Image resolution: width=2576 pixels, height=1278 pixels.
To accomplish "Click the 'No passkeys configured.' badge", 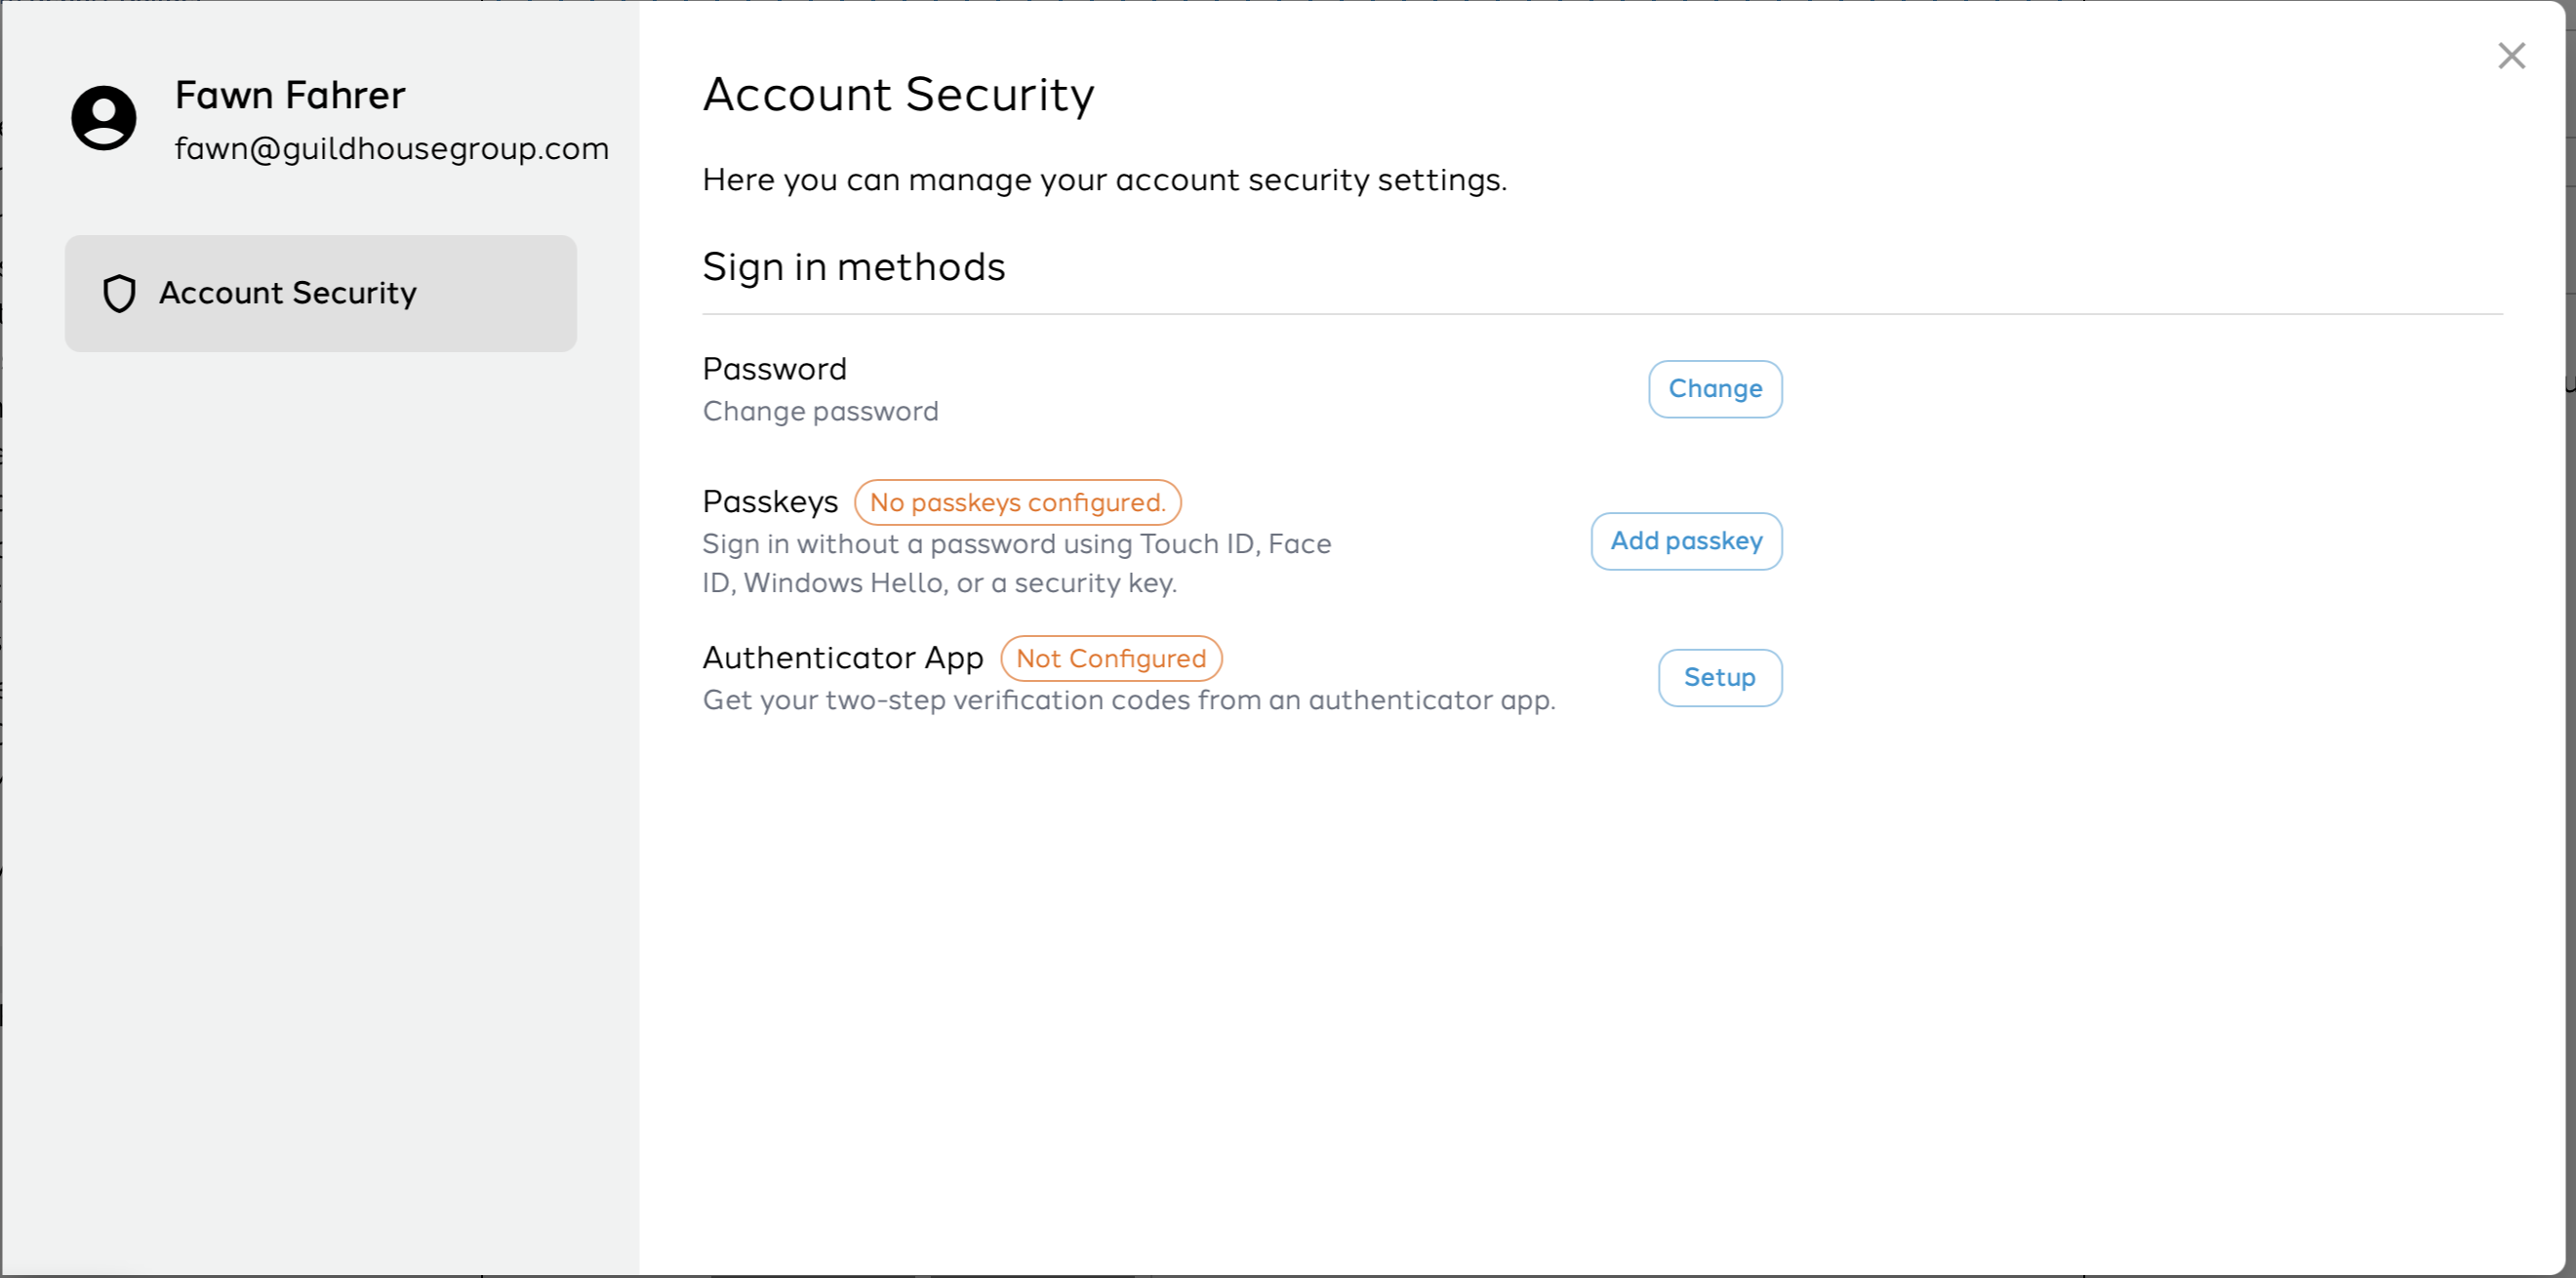I will [x=1017, y=502].
